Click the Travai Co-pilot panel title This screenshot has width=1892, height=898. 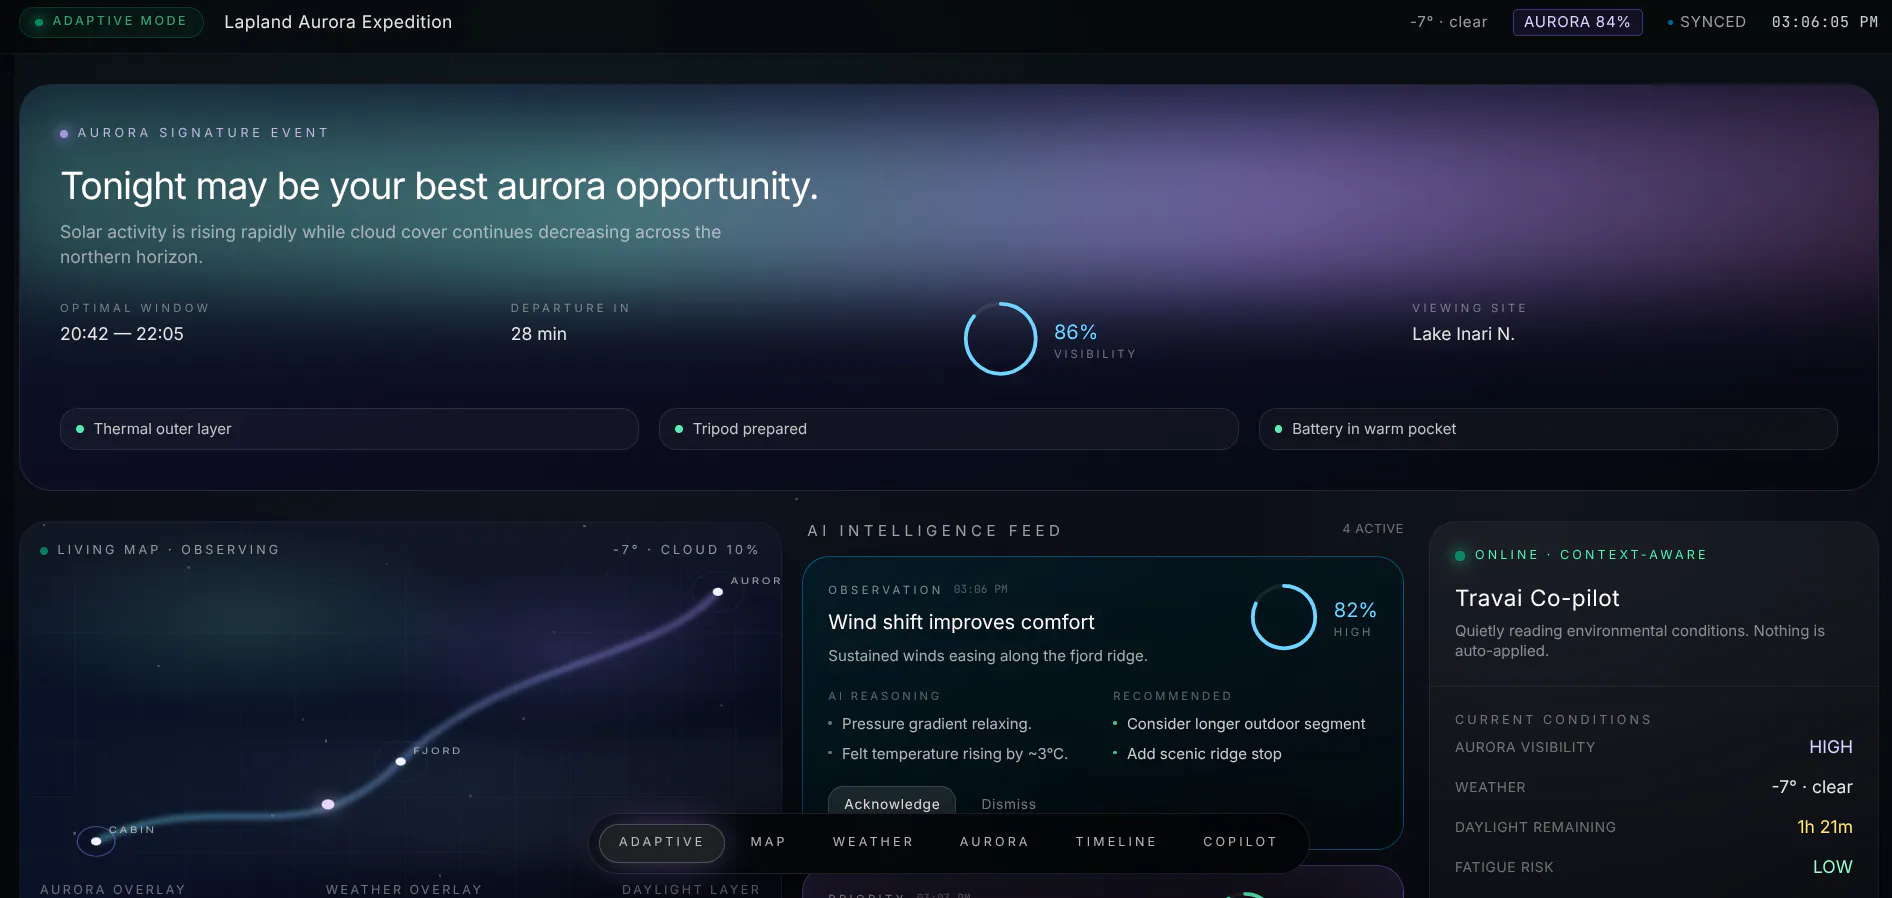coord(1537,598)
